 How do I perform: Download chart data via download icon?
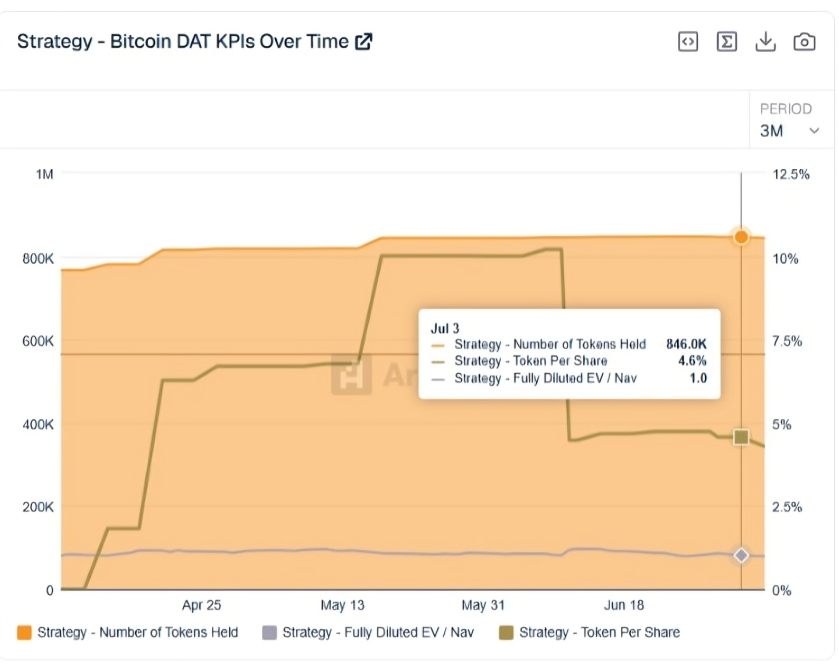(x=765, y=42)
